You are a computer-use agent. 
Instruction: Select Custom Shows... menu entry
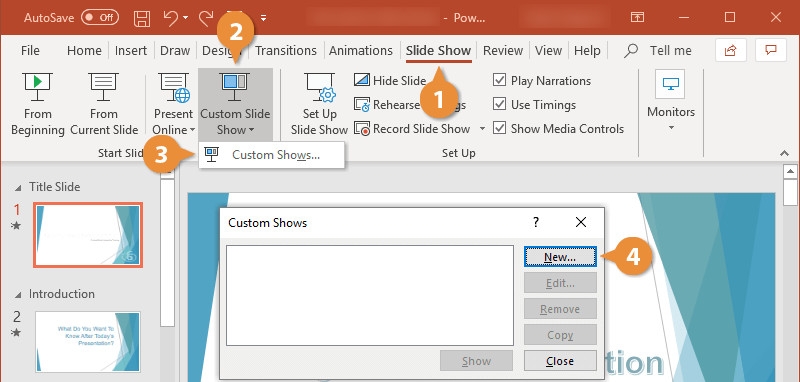tap(271, 155)
